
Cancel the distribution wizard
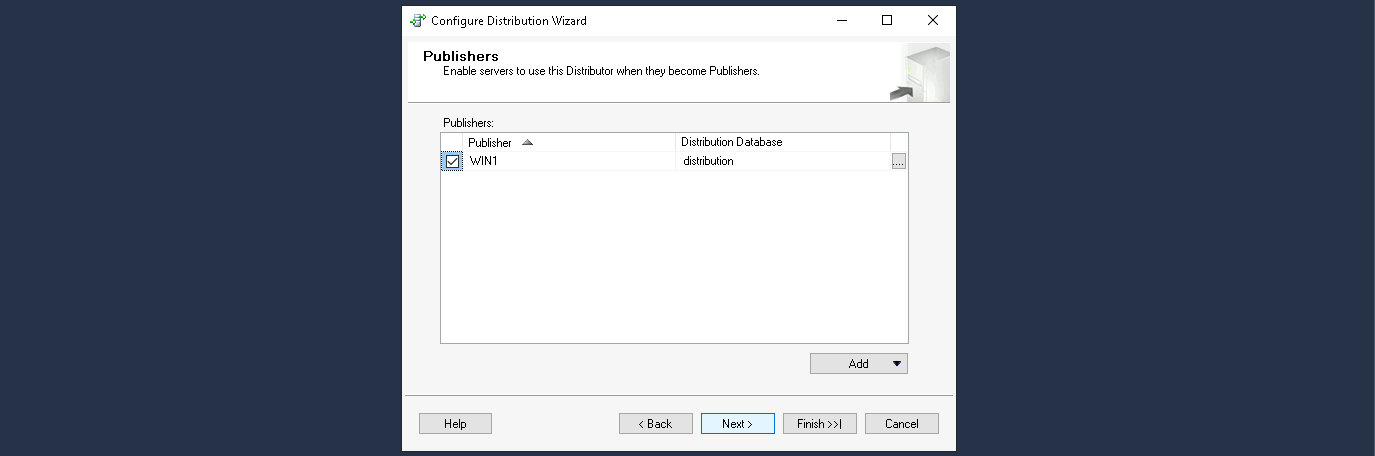(901, 424)
